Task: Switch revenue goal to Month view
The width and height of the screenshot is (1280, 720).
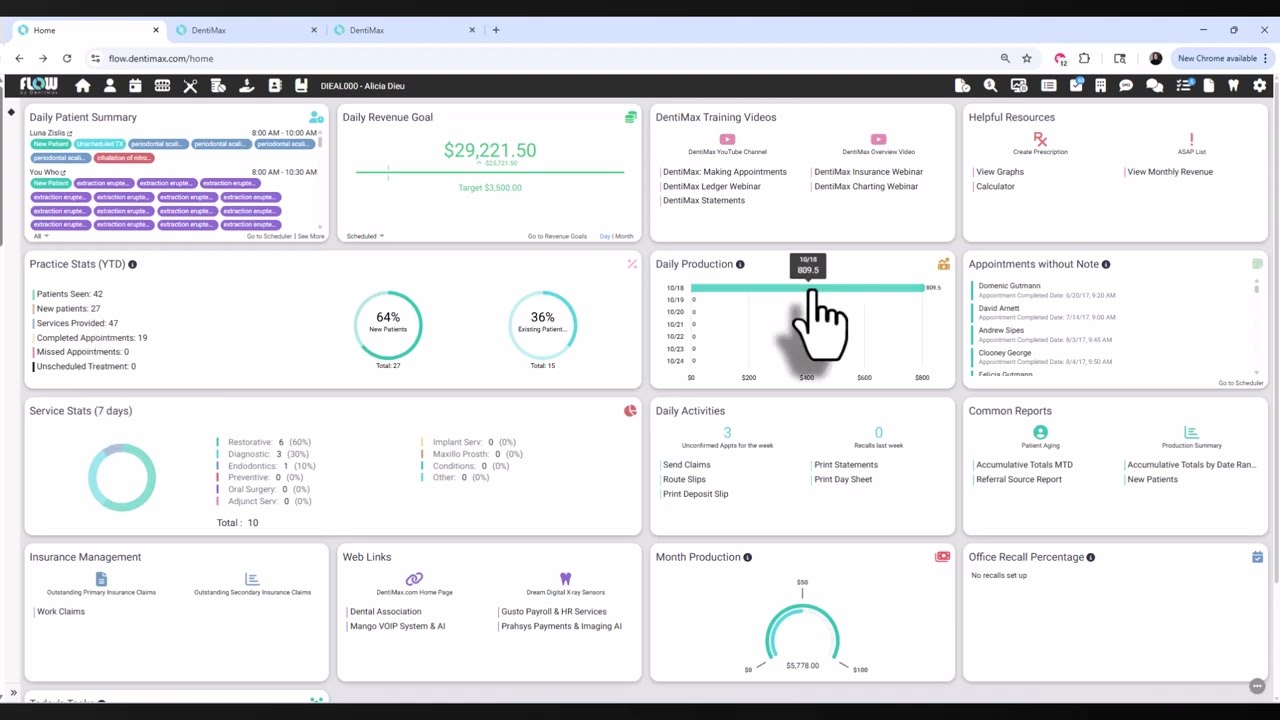Action: [624, 236]
